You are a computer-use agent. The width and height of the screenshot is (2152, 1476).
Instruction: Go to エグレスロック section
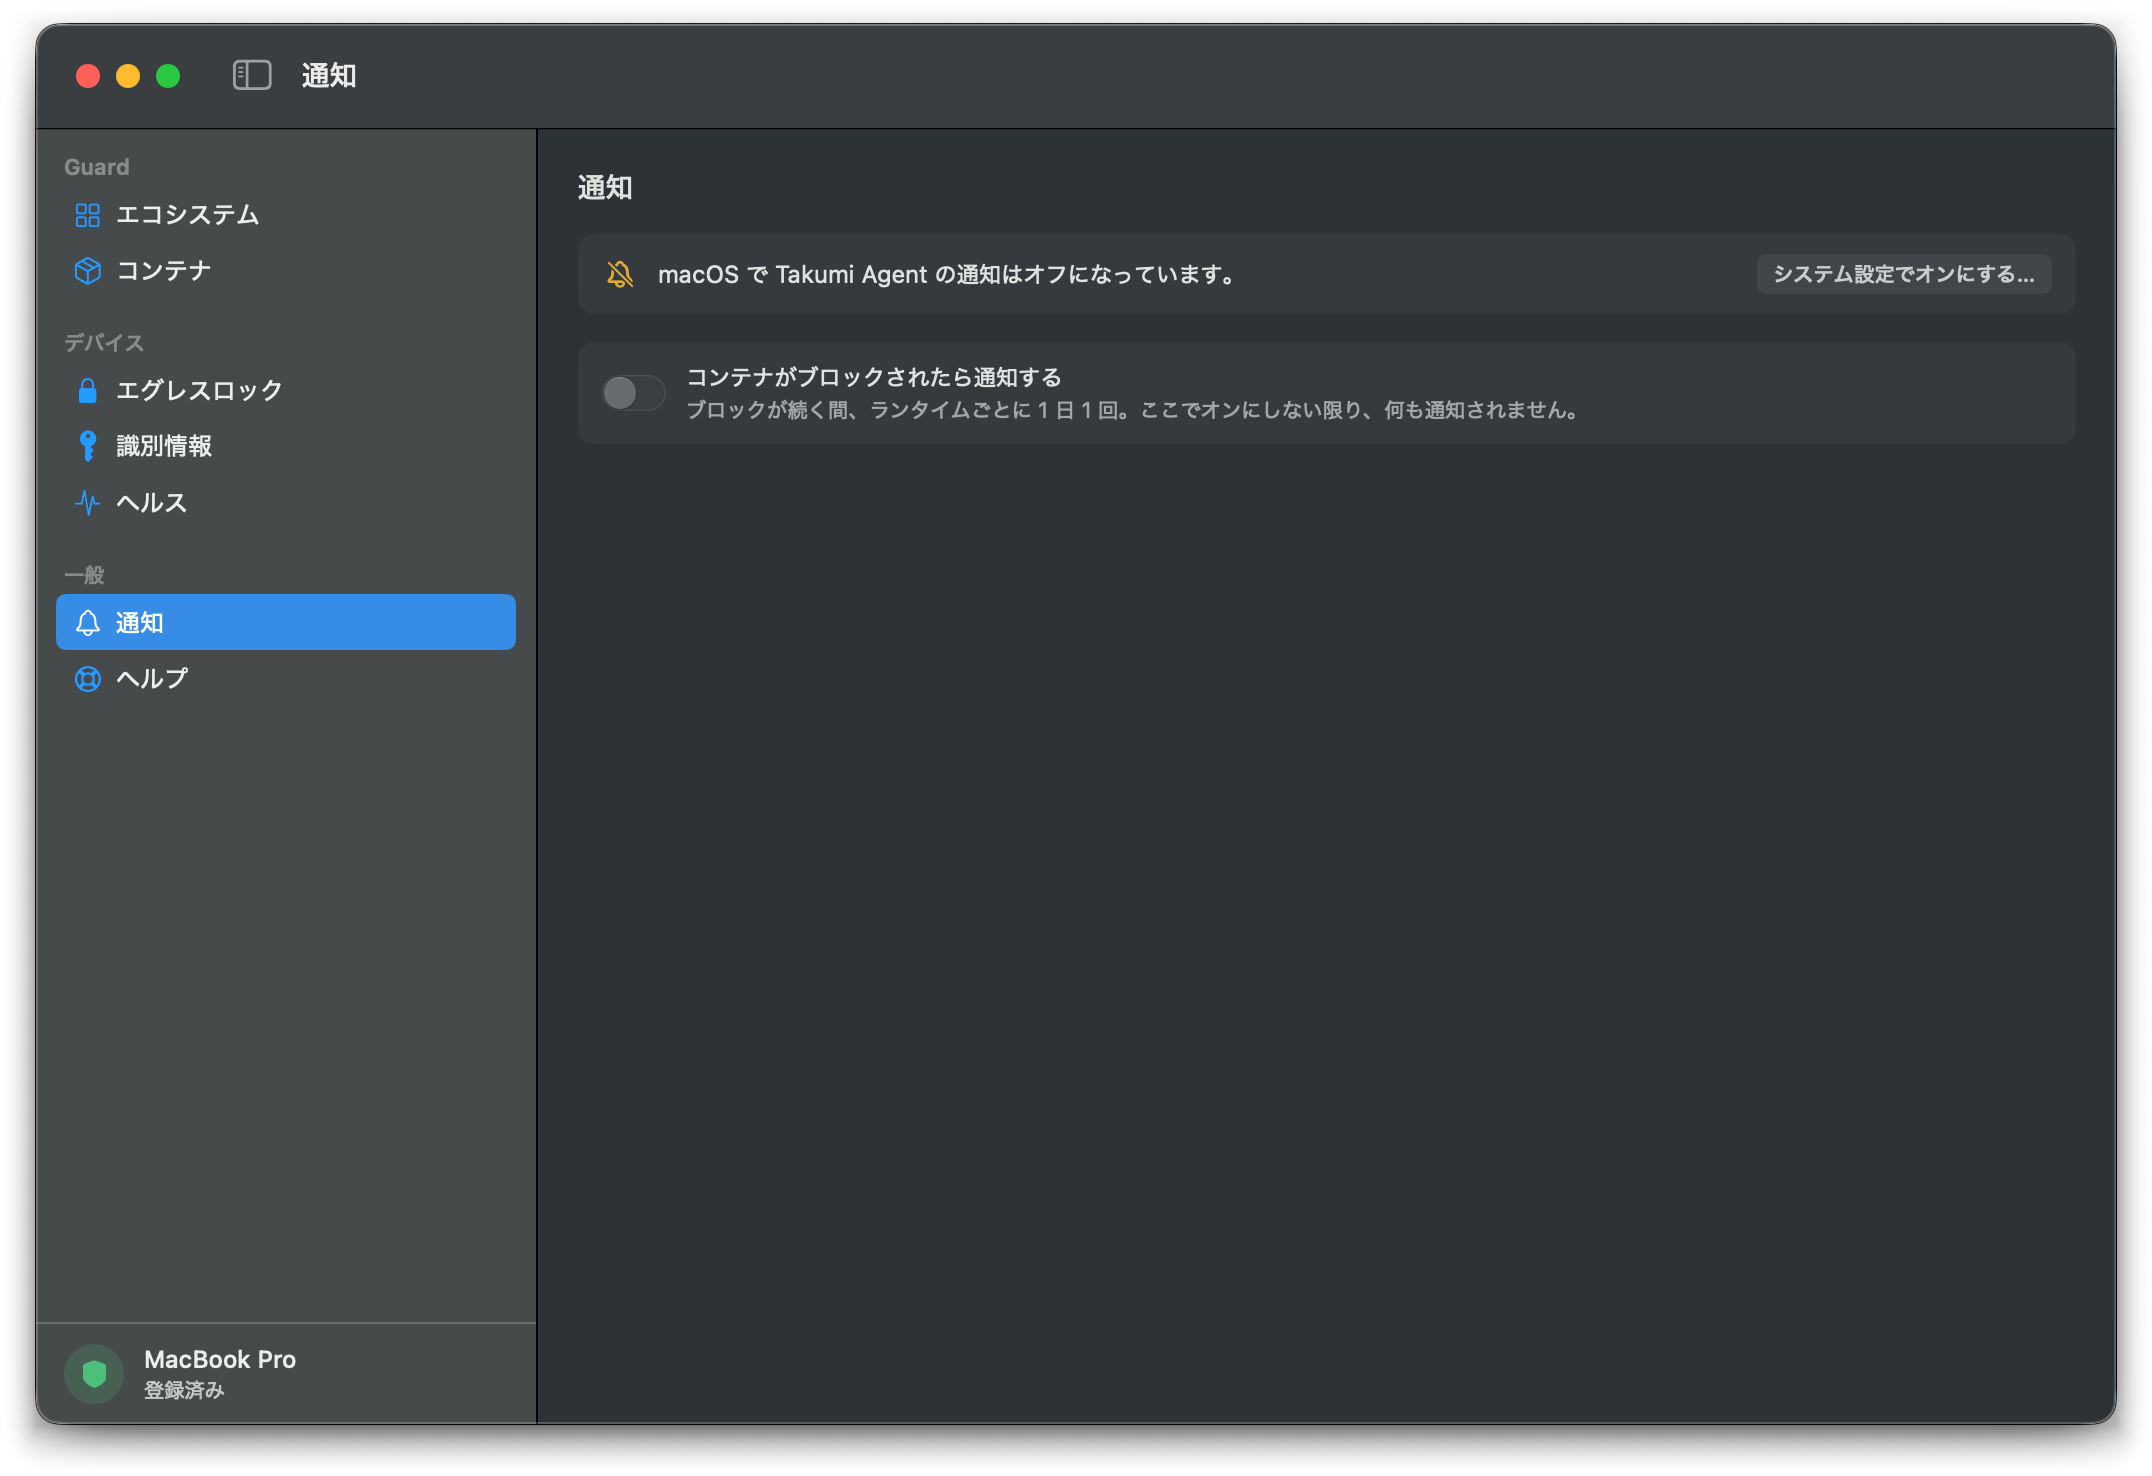pos(286,390)
